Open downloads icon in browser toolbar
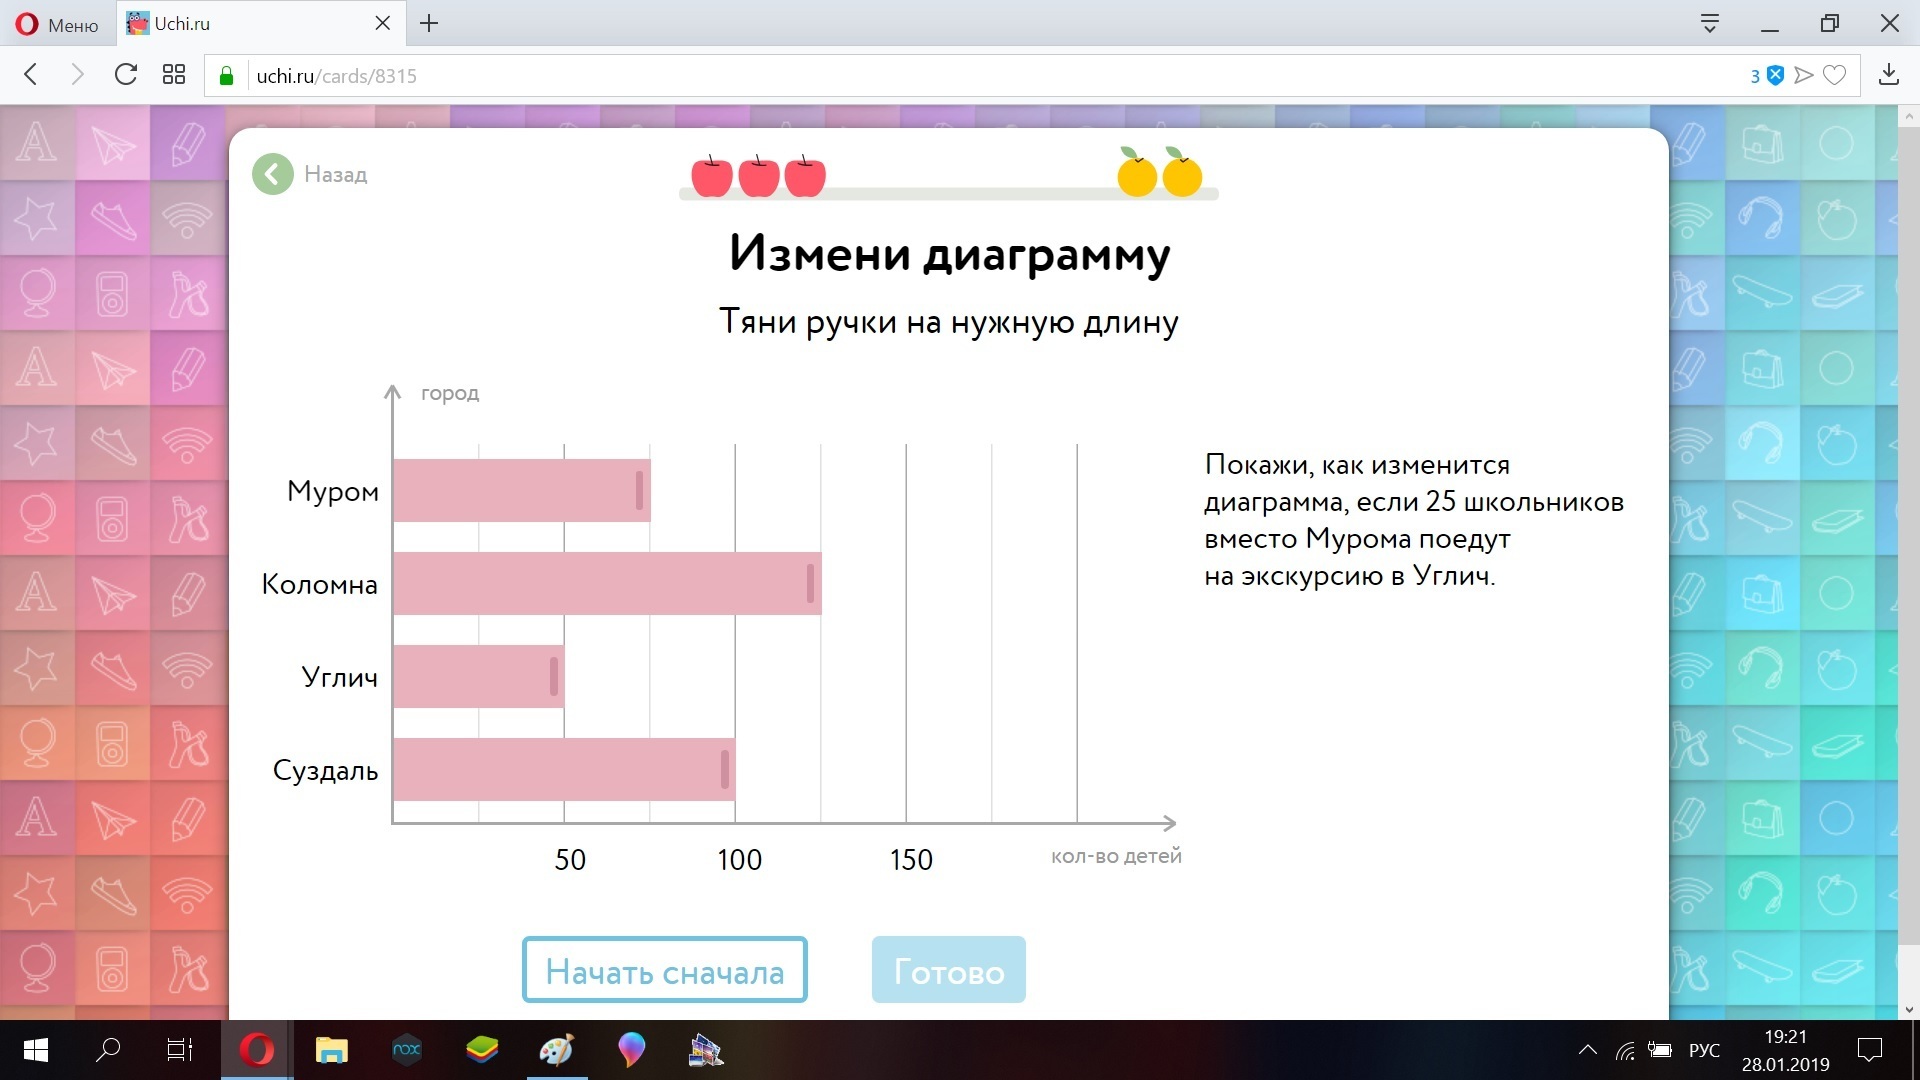The width and height of the screenshot is (1920, 1080). [x=1888, y=75]
